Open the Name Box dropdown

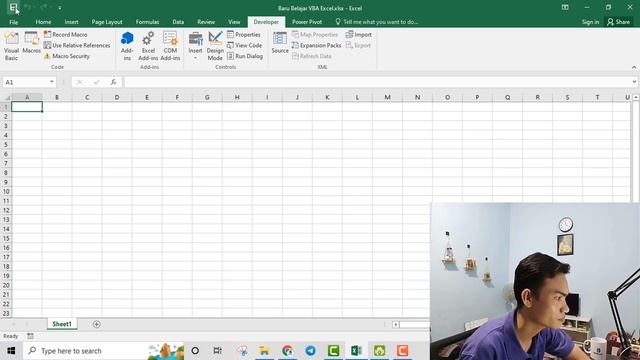52,82
